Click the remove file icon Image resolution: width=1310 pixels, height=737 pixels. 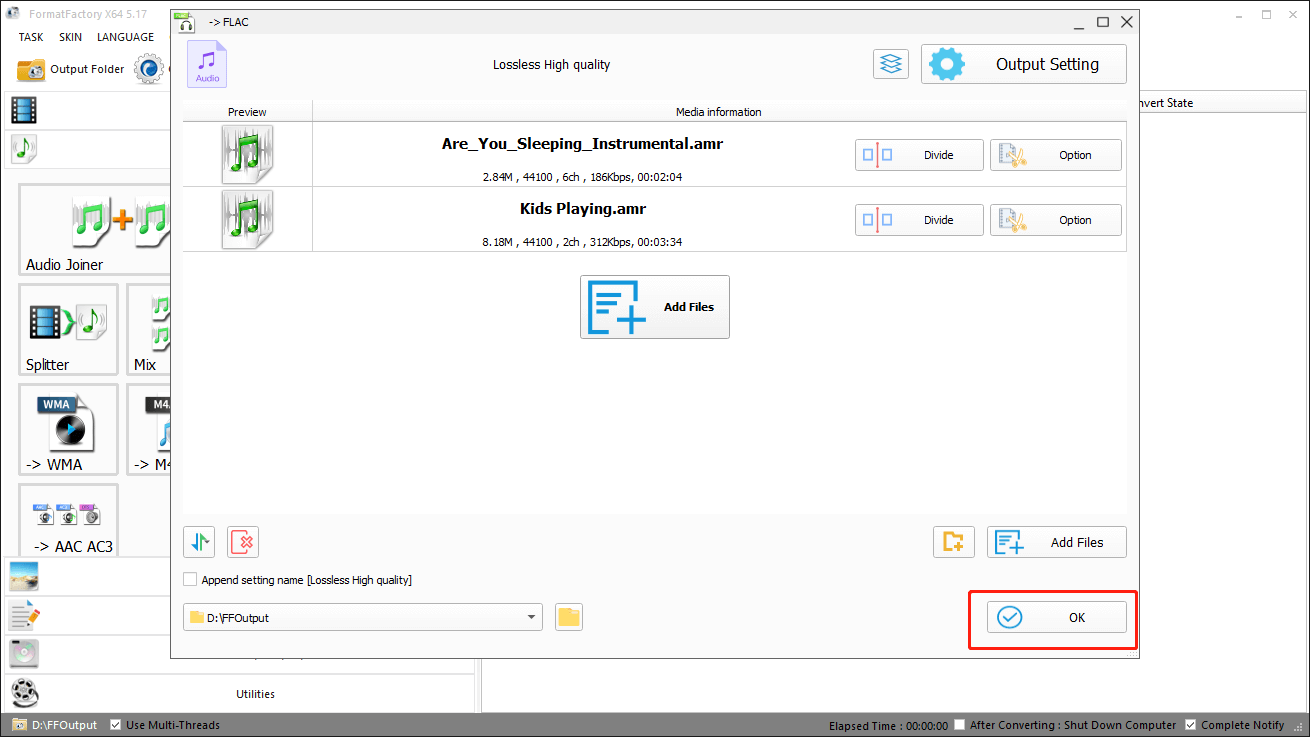tap(243, 542)
